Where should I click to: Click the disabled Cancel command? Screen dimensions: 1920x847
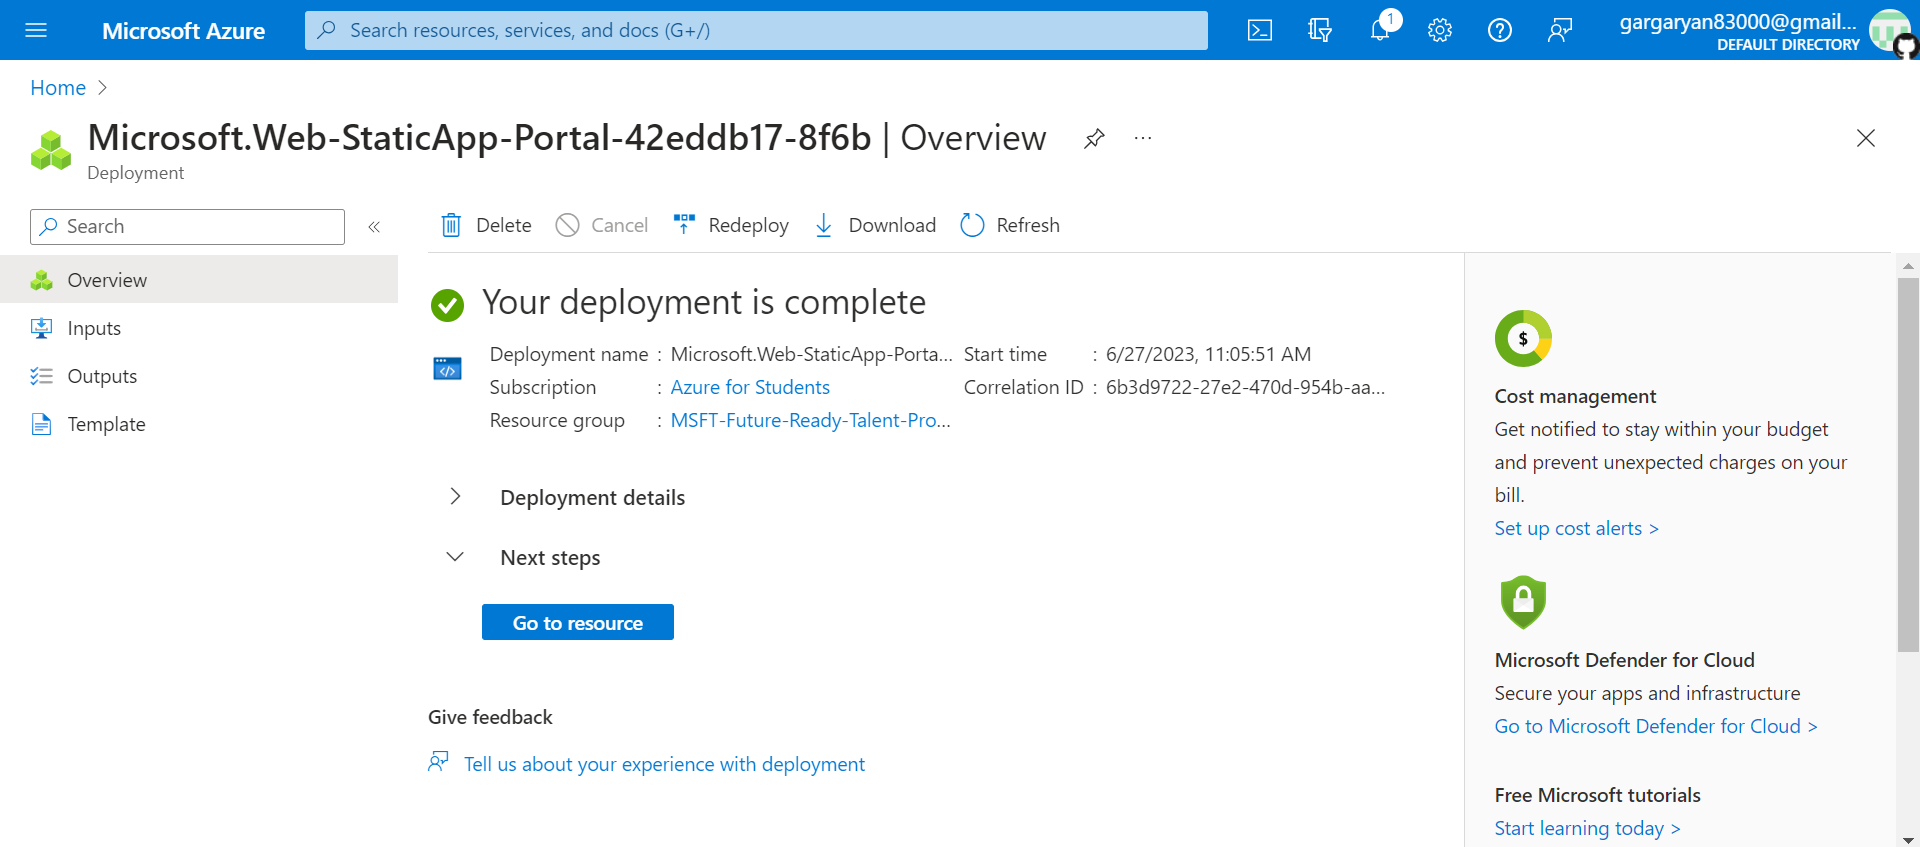(602, 225)
